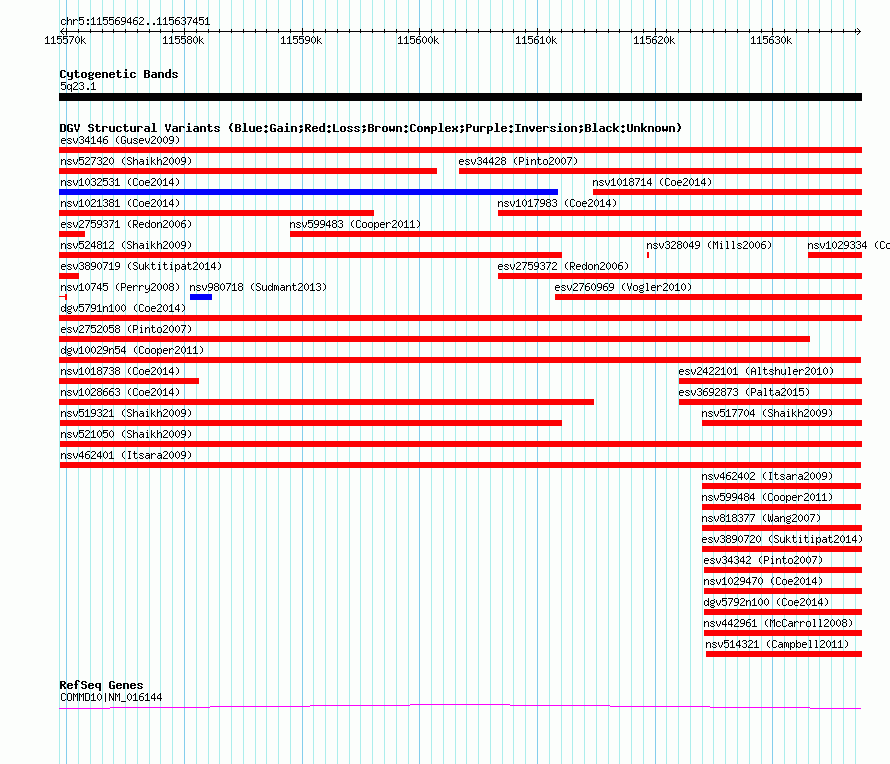This screenshot has width=890, height=764.
Task: Select esv3890719 (Suktitipat2014) label
Action: pos(141,266)
